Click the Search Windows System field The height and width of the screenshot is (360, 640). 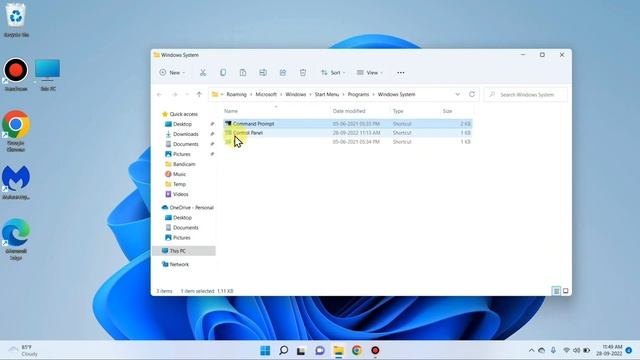(x=526, y=94)
